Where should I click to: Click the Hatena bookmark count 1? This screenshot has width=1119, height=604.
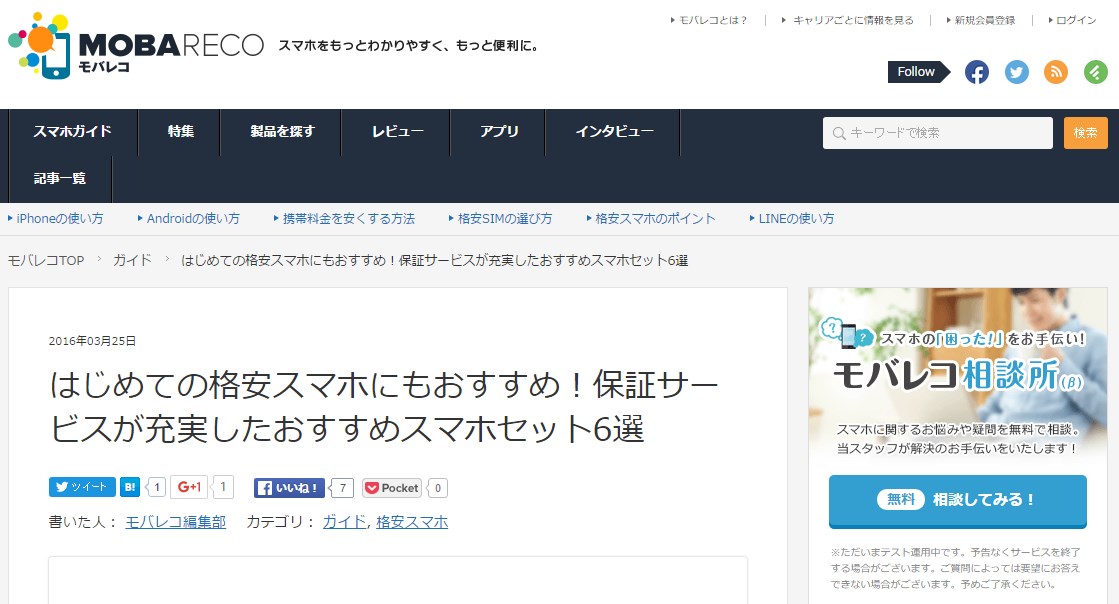(x=156, y=488)
